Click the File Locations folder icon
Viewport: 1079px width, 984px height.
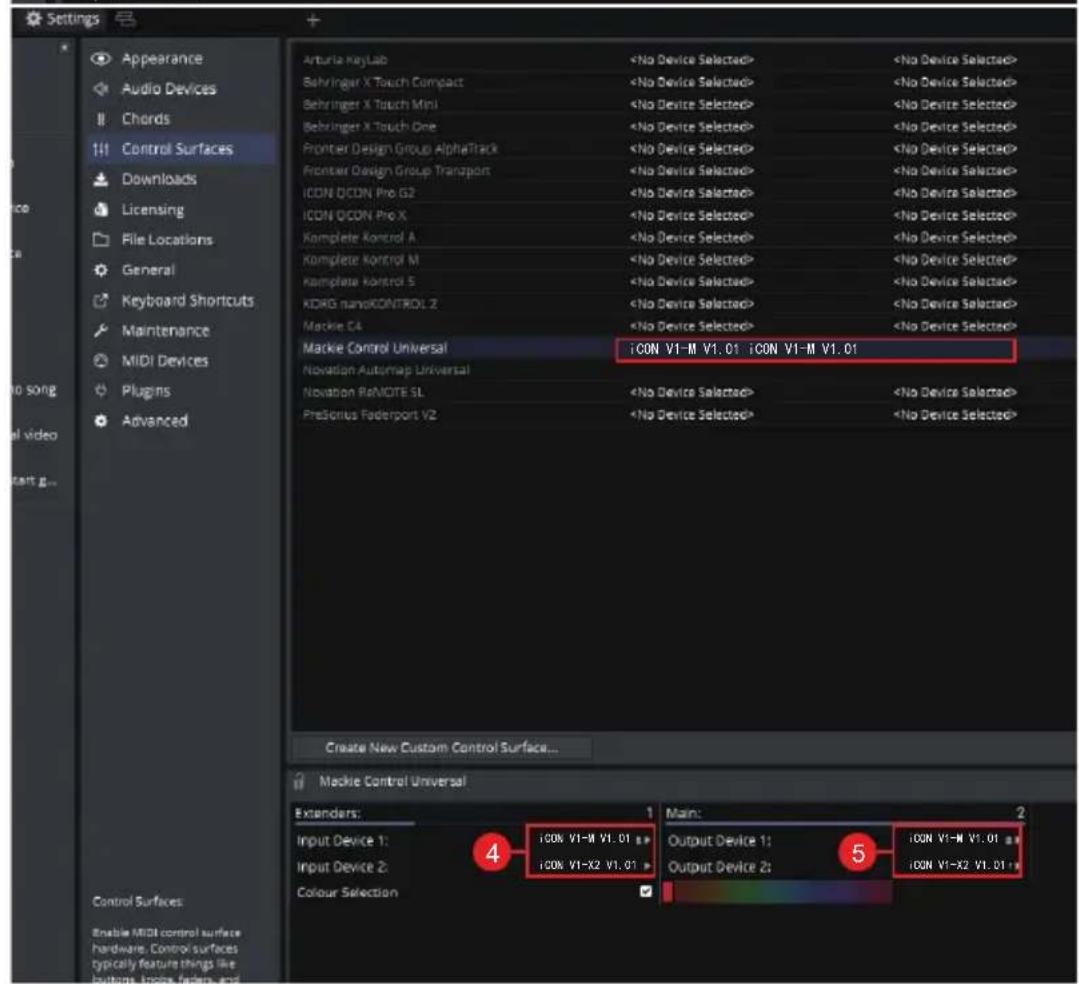click(x=101, y=240)
